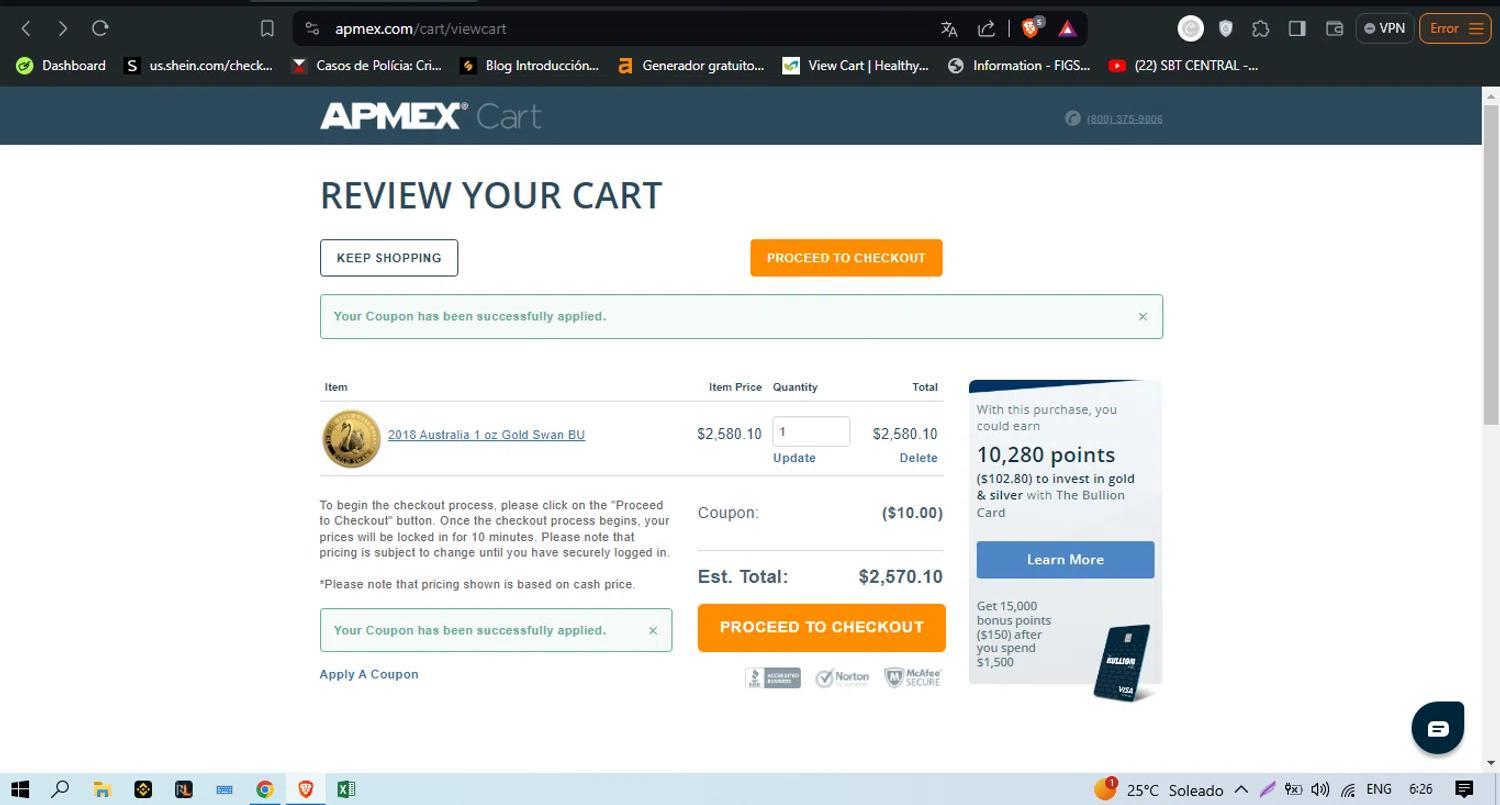Screen dimensions: 1500x805
Task: Open the Generador gratuito bookmark
Action: (x=690, y=65)
